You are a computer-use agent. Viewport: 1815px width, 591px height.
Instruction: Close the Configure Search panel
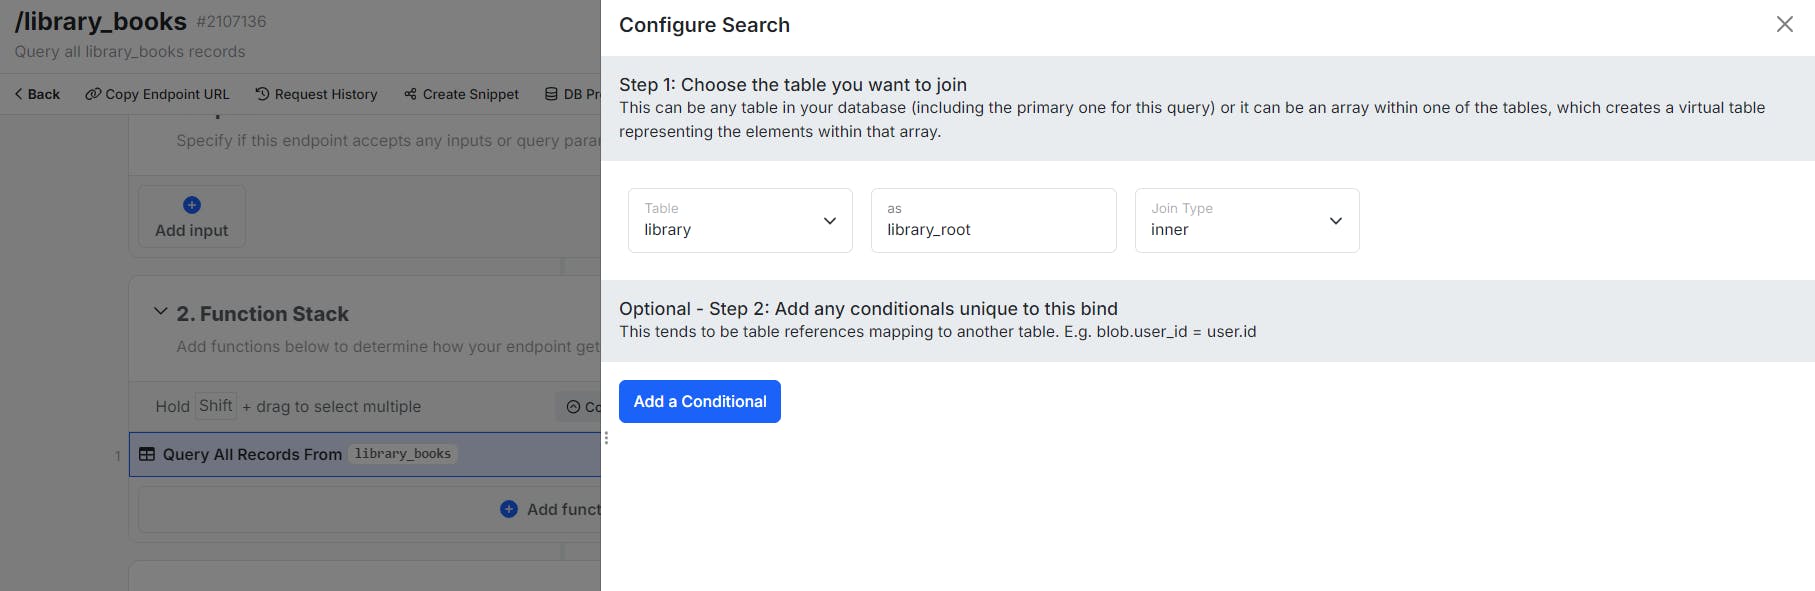click(1784, 24)
